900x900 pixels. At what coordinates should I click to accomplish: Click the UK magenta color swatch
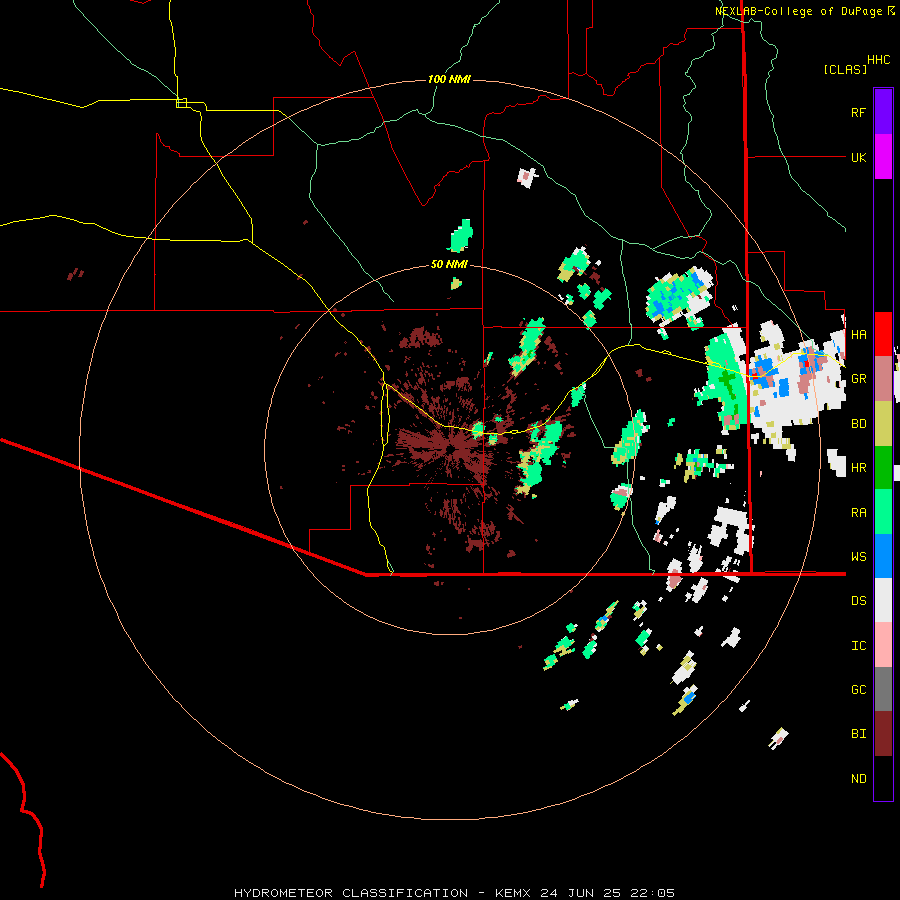[883, 157]
